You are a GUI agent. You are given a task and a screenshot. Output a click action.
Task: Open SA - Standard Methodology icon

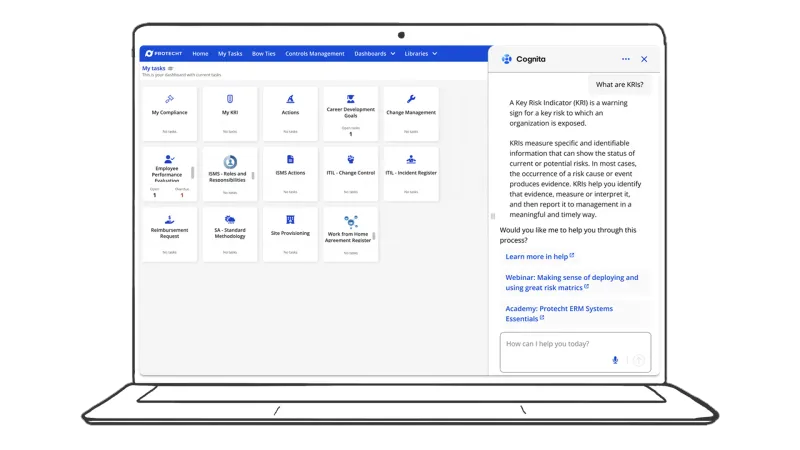point(230,219)
